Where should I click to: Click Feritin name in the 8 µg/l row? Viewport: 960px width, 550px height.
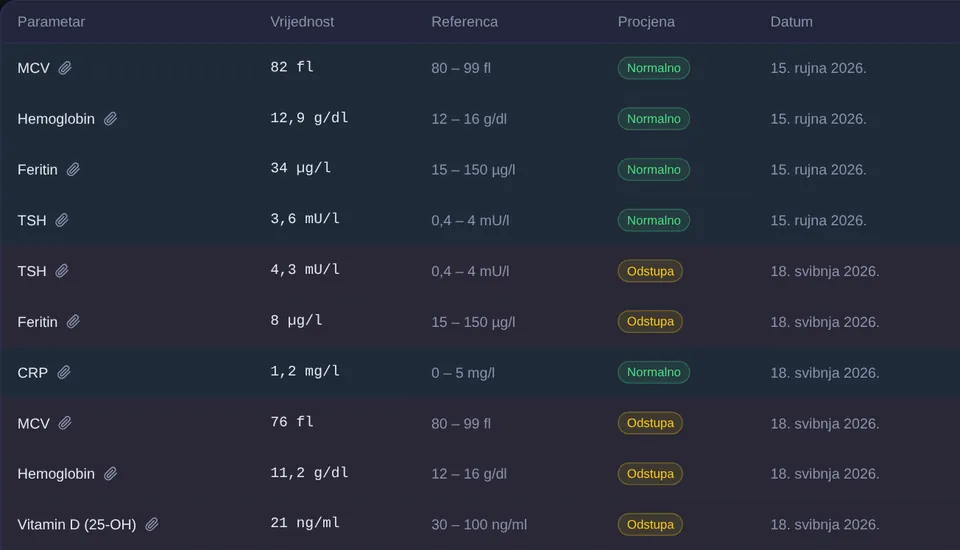click(x=37, y=322)
